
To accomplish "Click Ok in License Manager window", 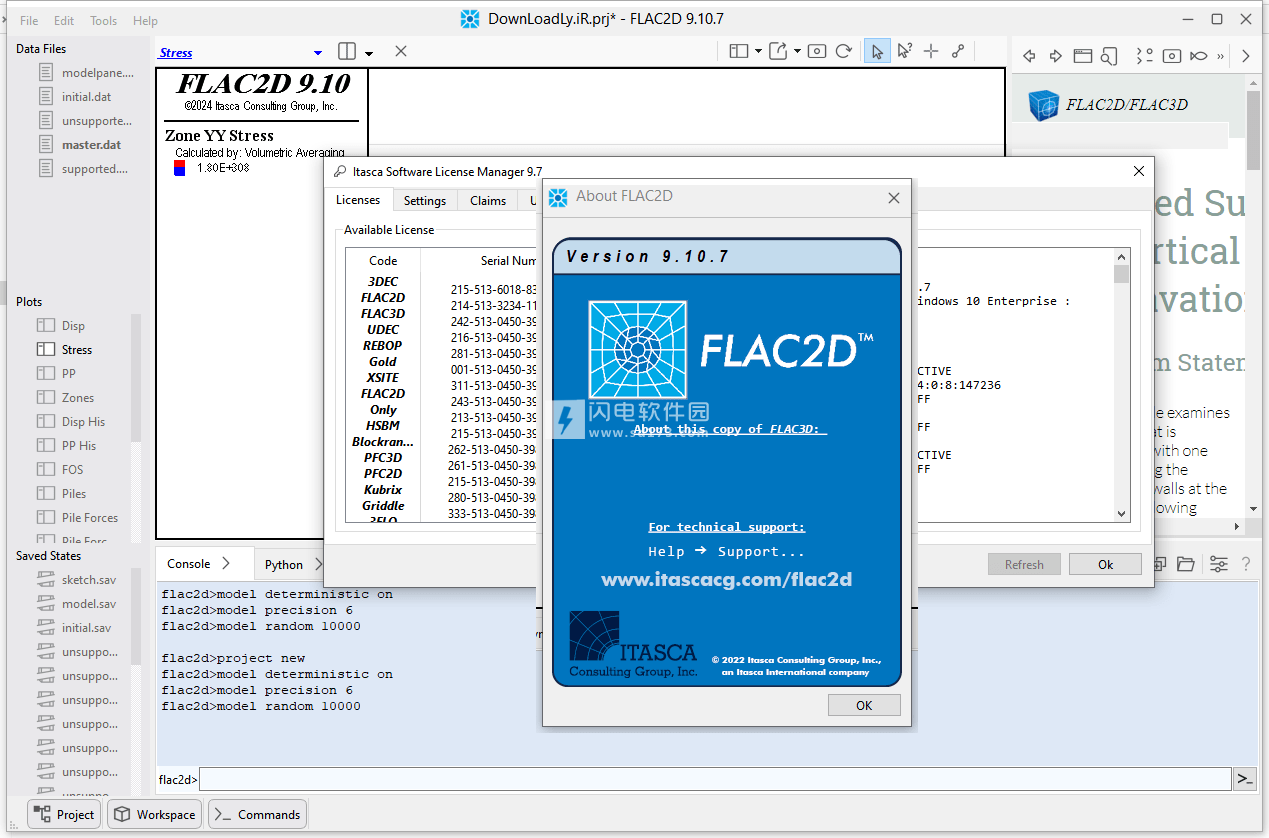I will [x=1105, y=564].
